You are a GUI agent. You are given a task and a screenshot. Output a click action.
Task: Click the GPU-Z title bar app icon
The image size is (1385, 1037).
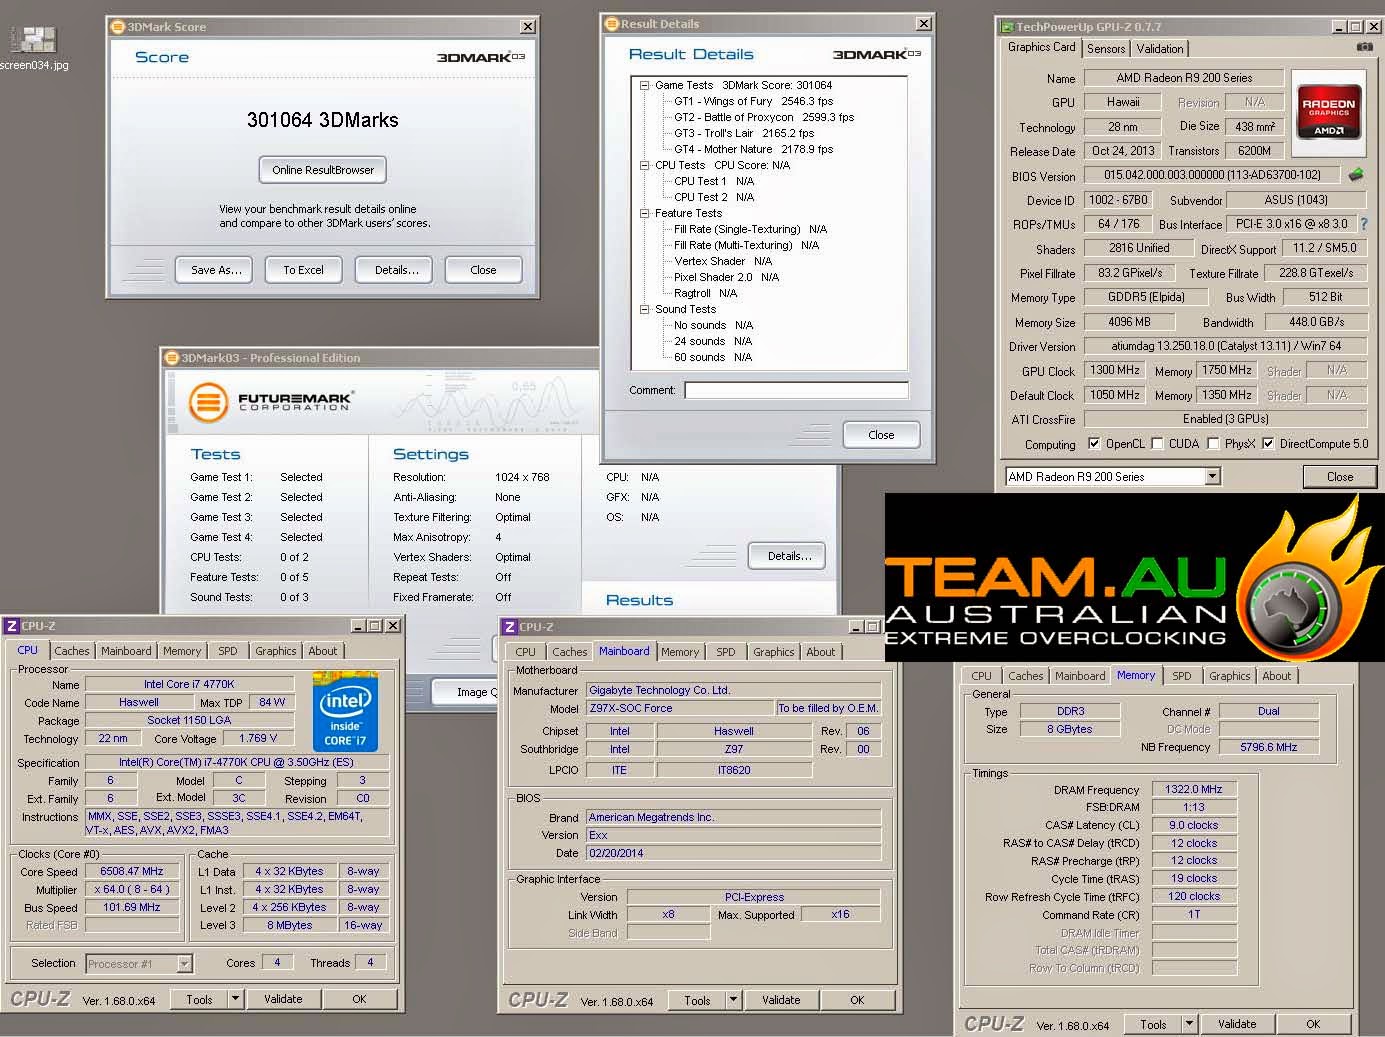coord(1008,27)
